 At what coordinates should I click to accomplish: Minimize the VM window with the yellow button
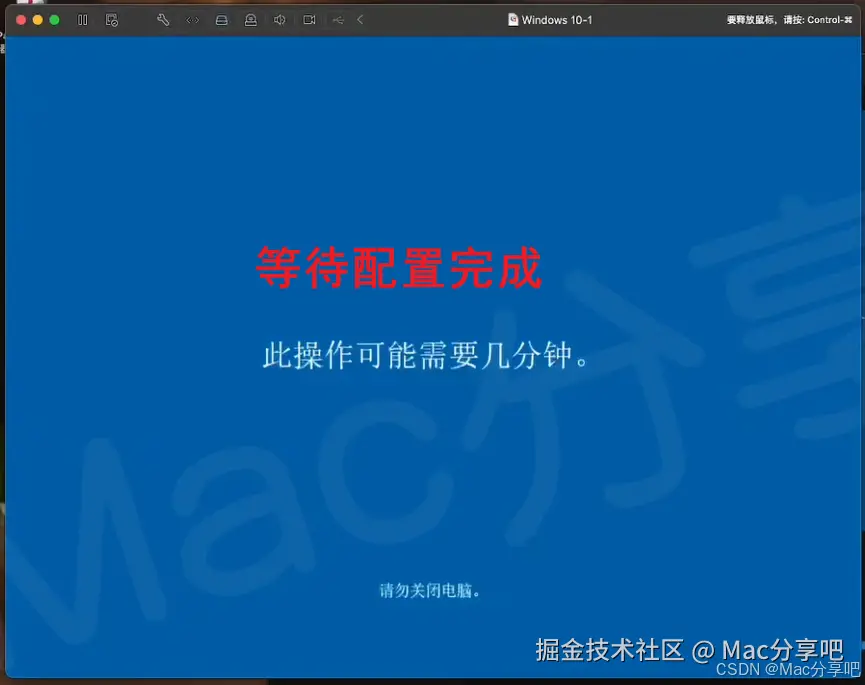(x=36, y=19)
